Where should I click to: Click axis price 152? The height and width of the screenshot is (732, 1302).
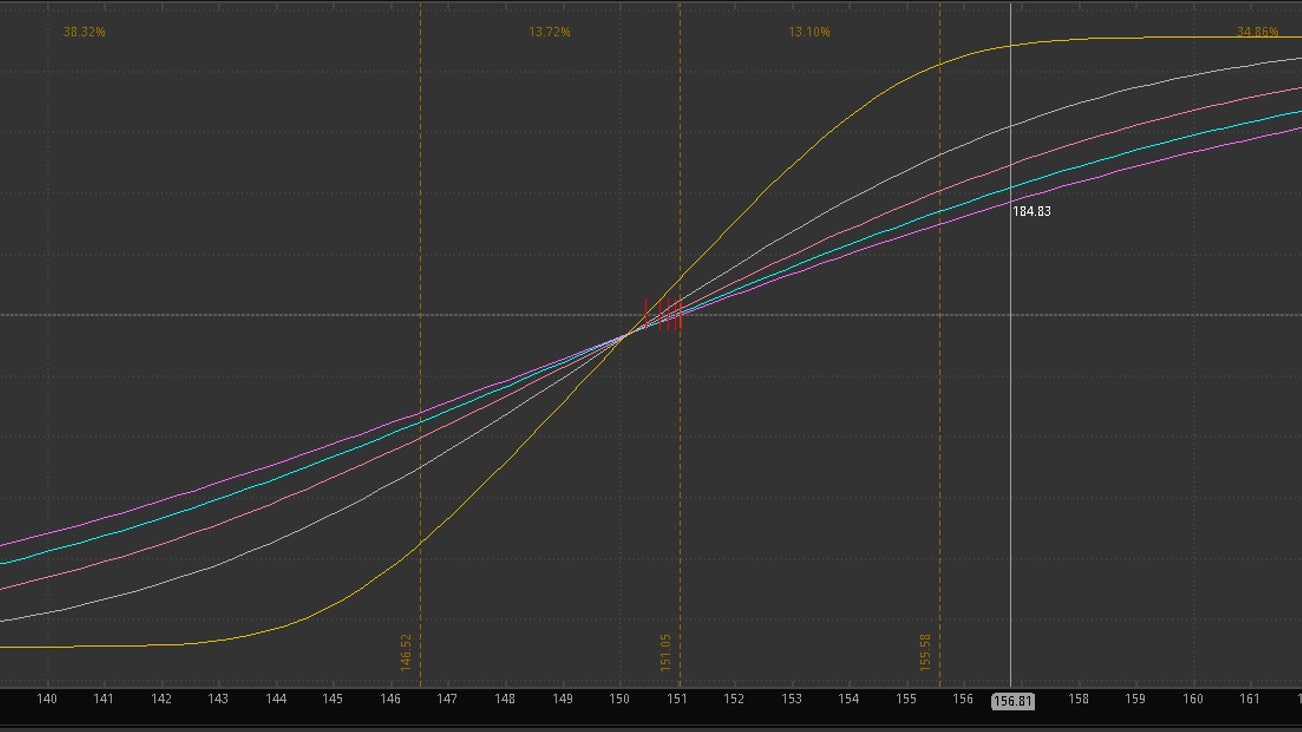coord(734,699)
